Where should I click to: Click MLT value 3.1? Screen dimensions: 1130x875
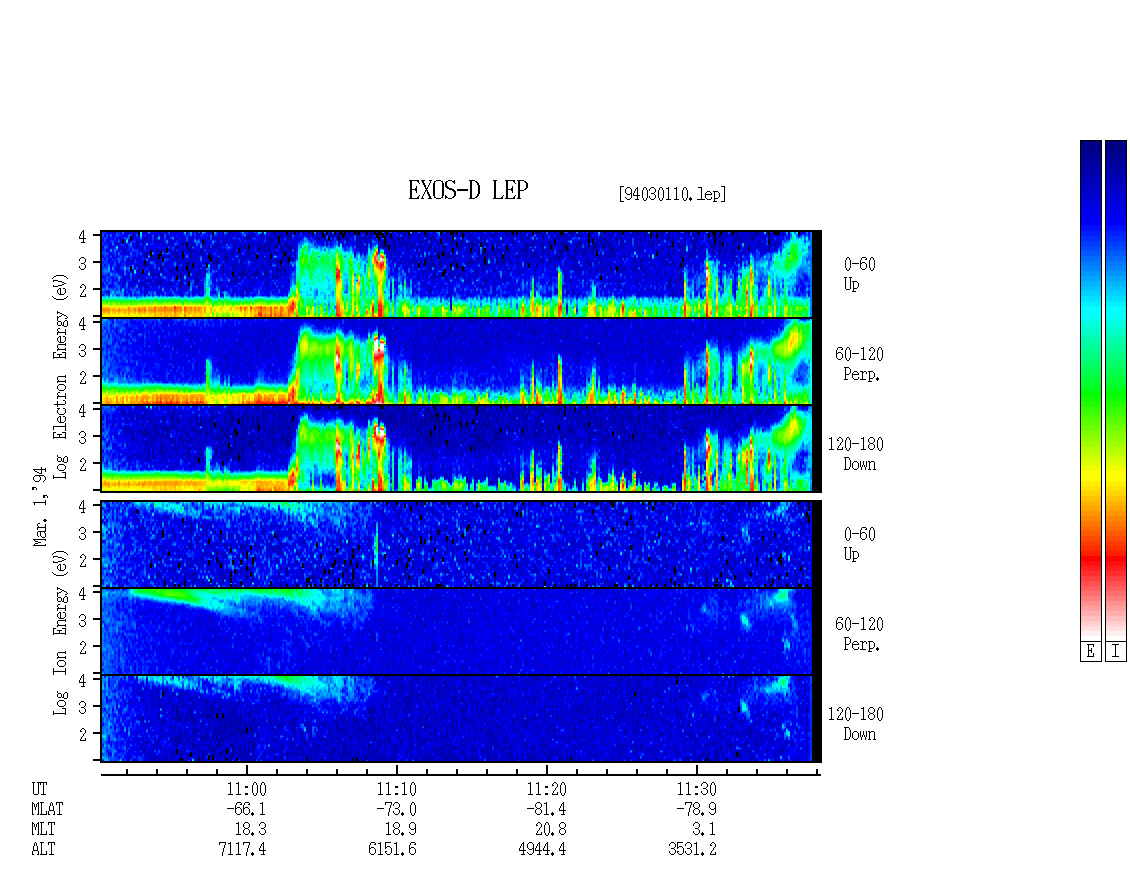(704, 830)
